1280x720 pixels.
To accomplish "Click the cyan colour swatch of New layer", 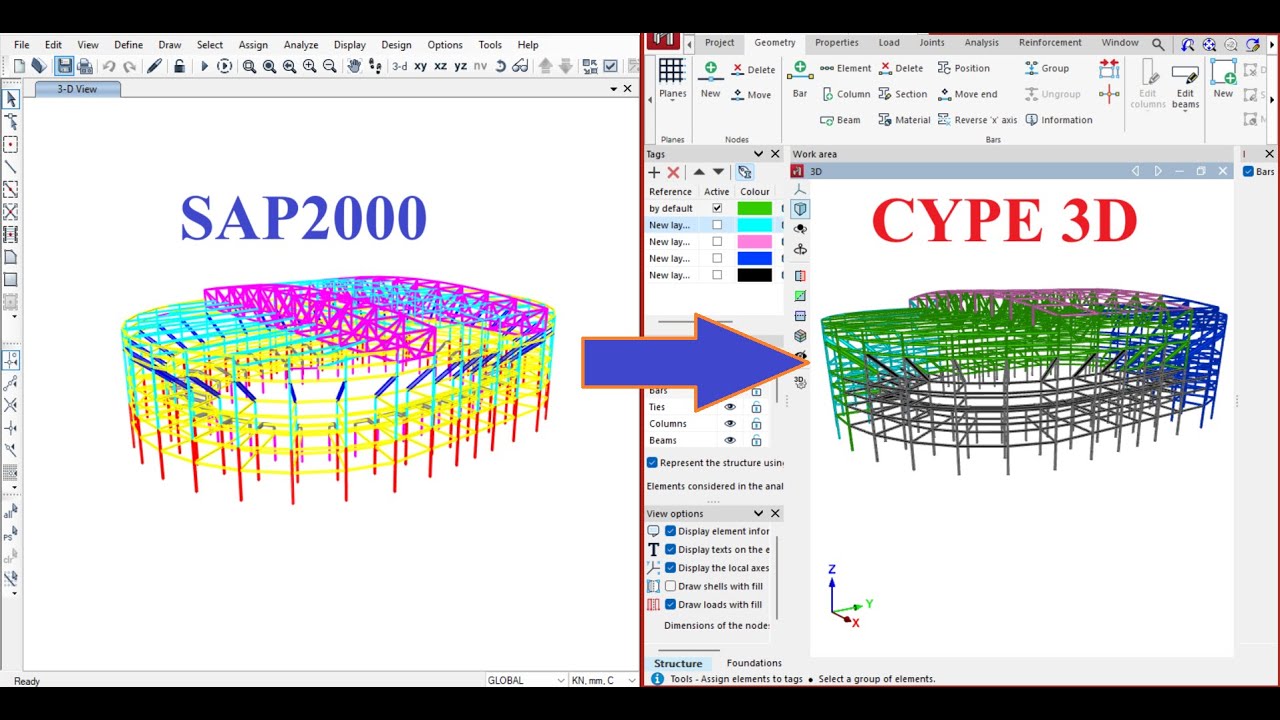I will click(x=755, y=225).
